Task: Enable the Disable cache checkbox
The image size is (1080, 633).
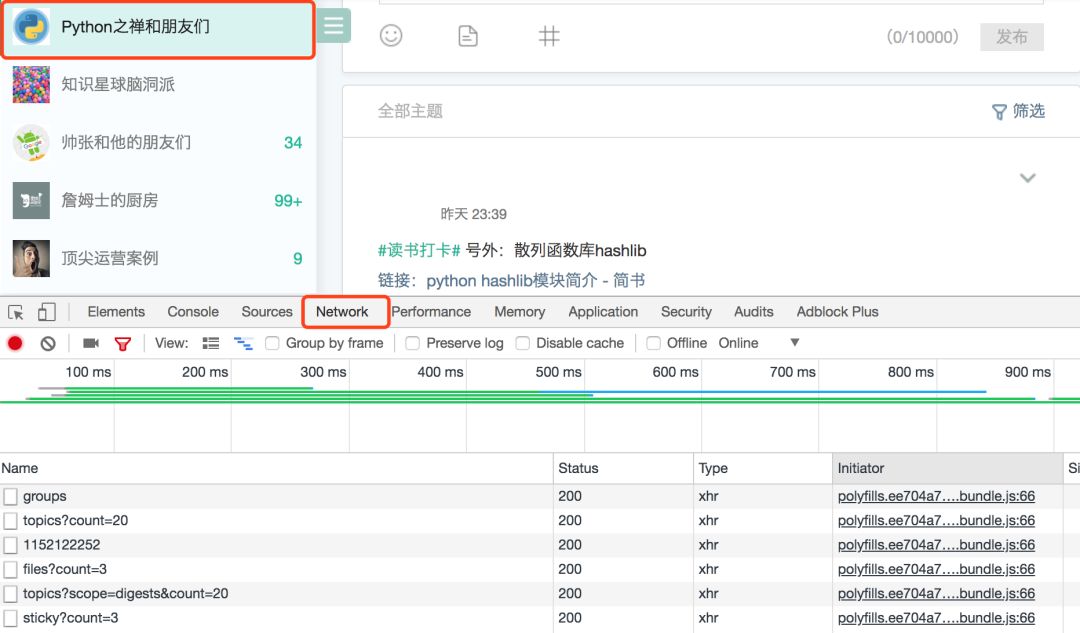Action: (x=523, y=343)
